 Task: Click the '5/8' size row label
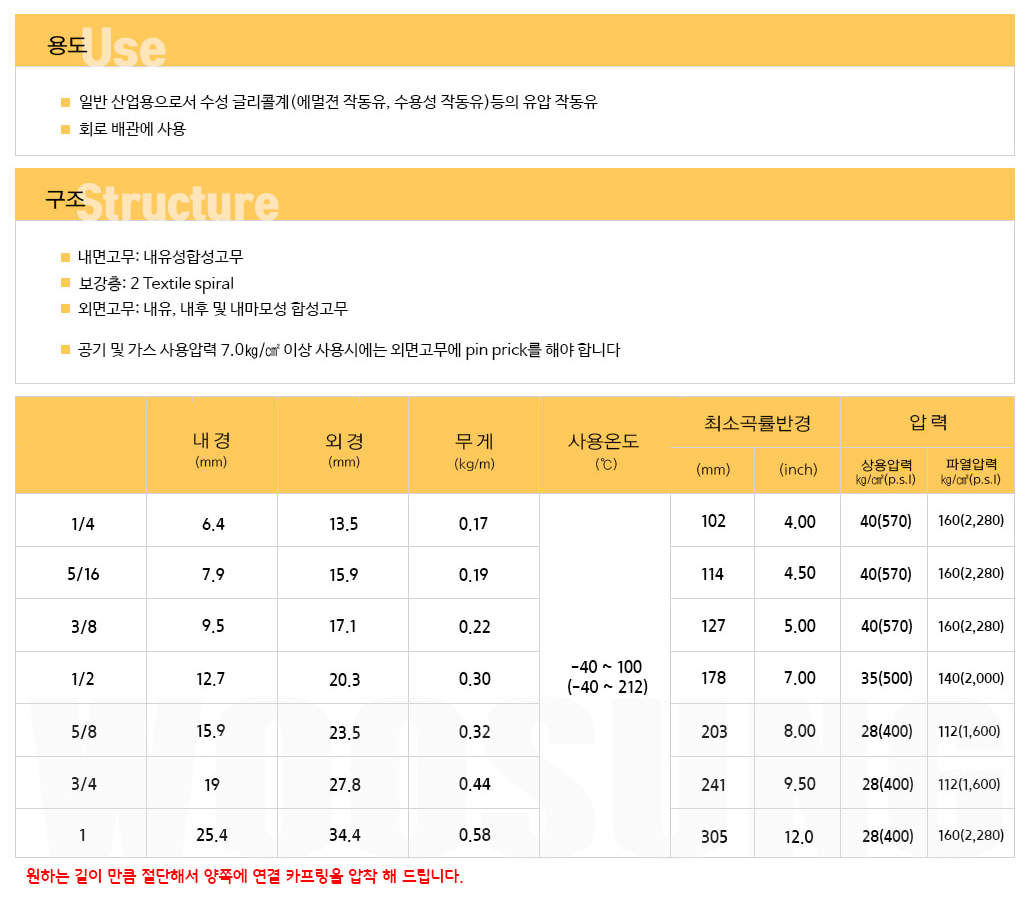pyautogui.click(x=84, y=731)
